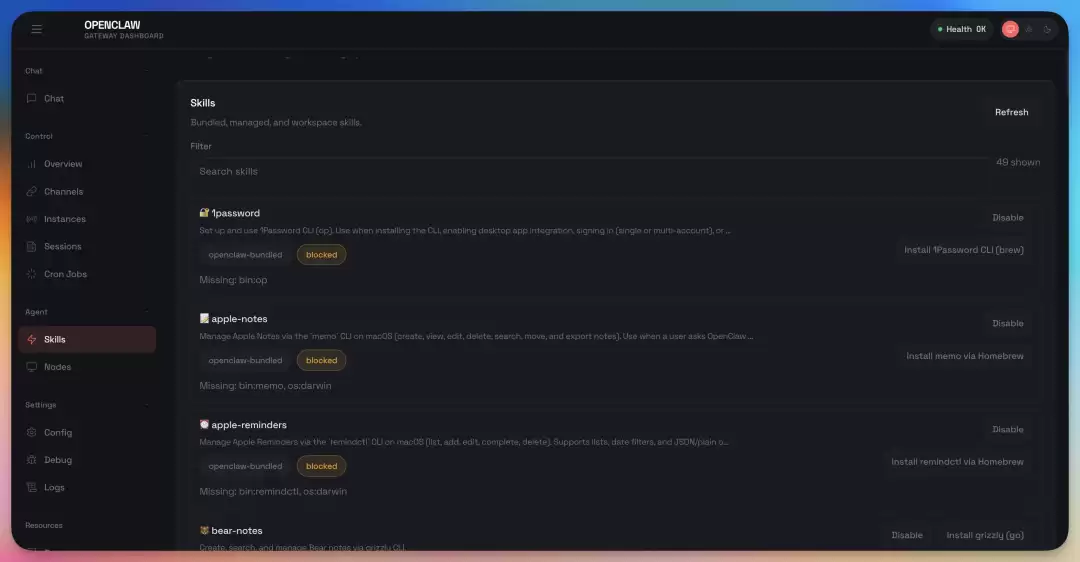Switch to the dark theme moon icon

(1047, 29)
